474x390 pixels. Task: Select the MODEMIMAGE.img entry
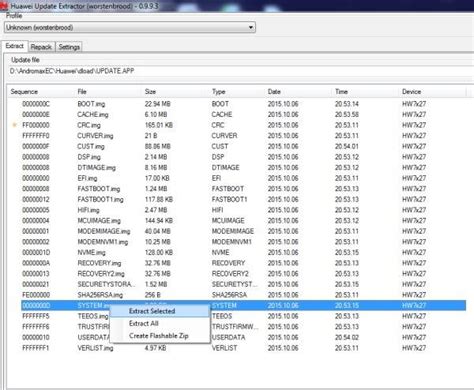click(x=243, y=231)
